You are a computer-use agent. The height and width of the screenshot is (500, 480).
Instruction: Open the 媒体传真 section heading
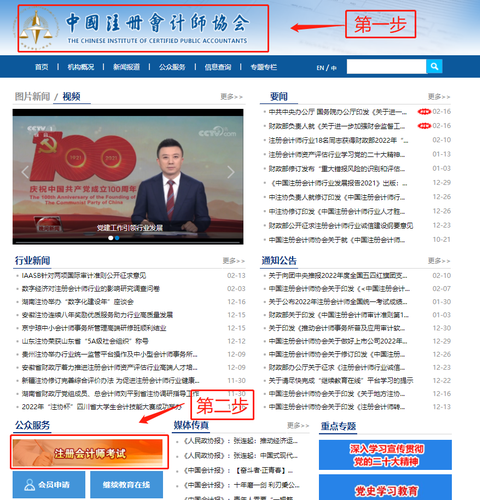click(191, 425)
